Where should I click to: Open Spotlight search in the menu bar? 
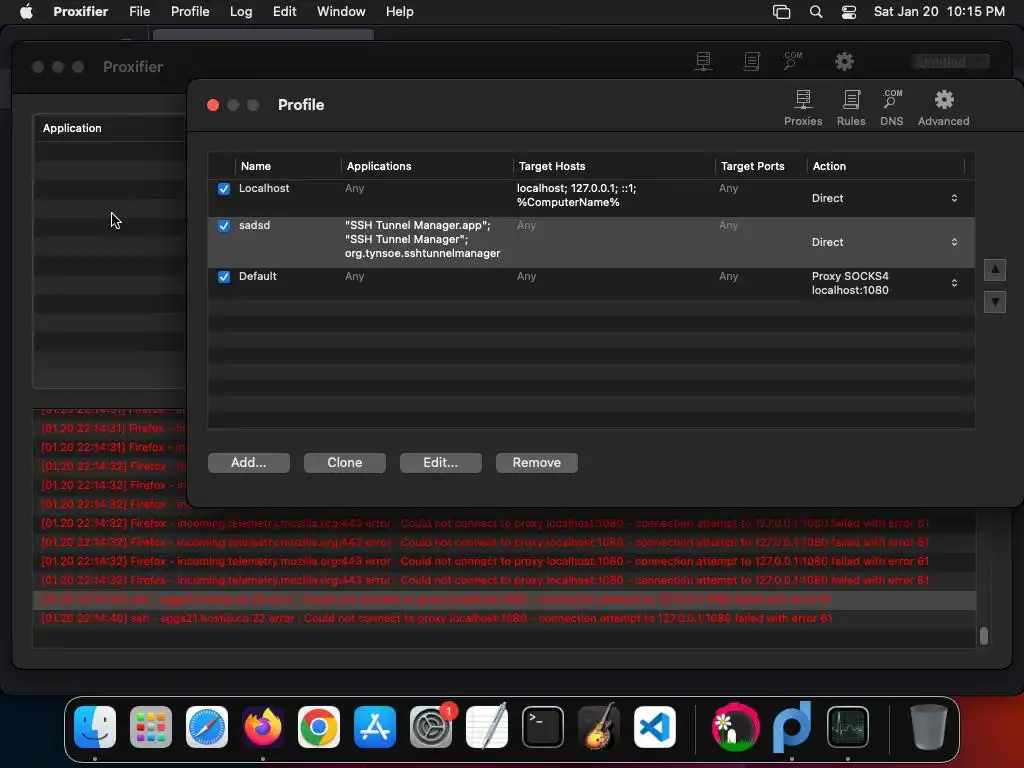(816, 12)
